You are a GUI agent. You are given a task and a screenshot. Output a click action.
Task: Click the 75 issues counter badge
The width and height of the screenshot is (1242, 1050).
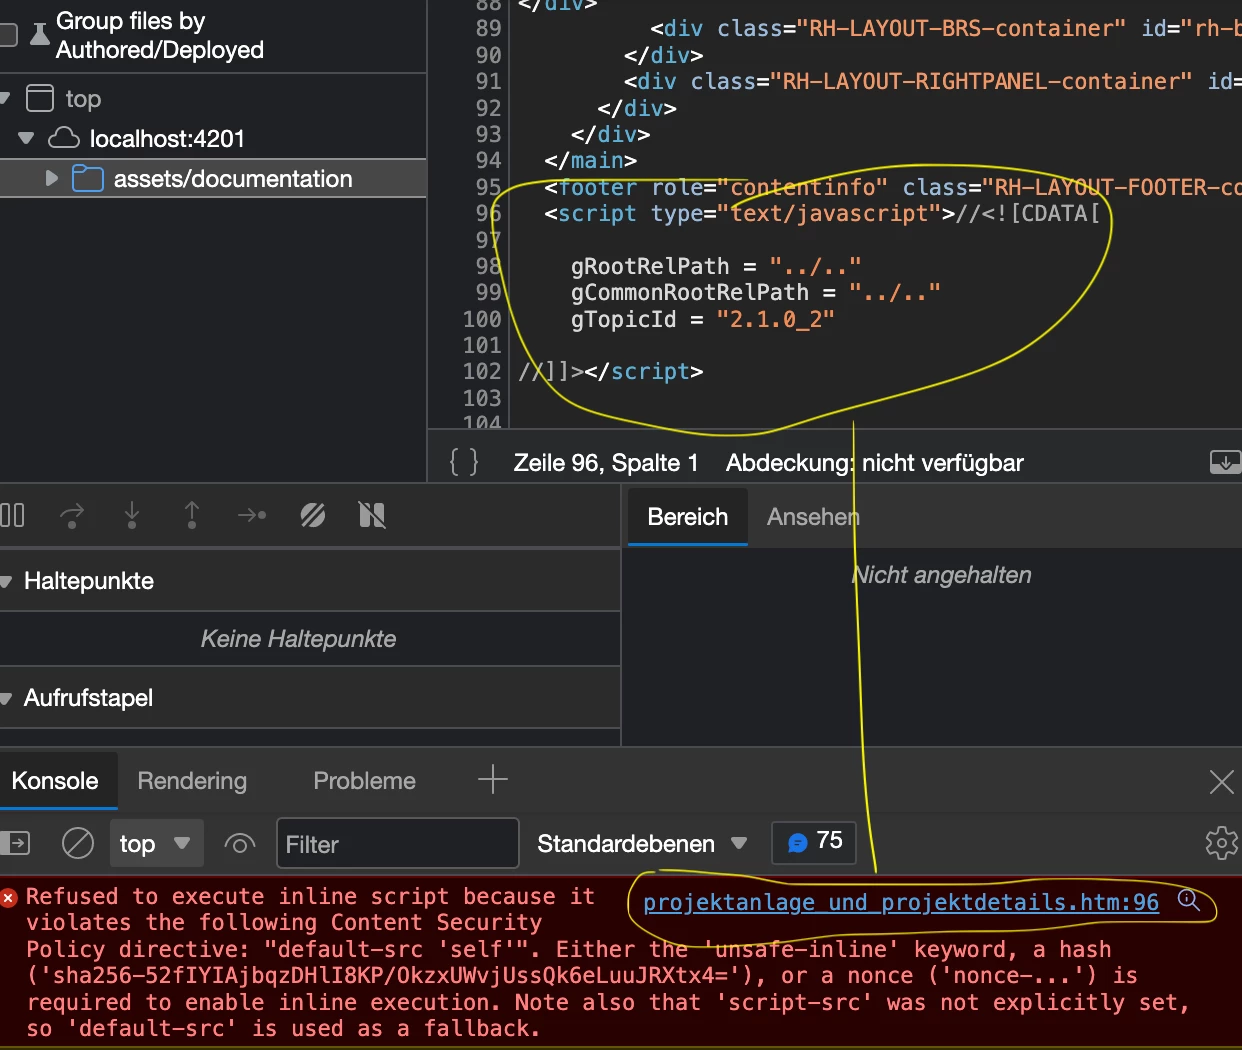click(x=815, y=841)
